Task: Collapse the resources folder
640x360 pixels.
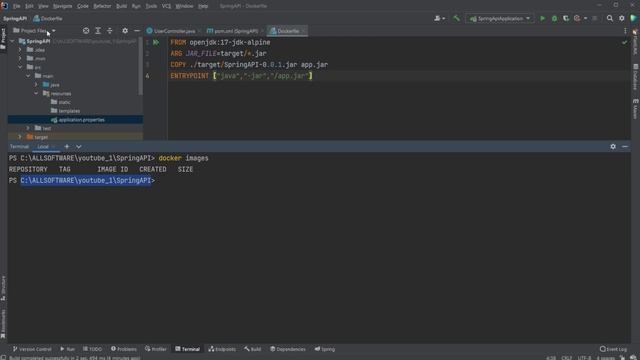Action: [36, 93]
